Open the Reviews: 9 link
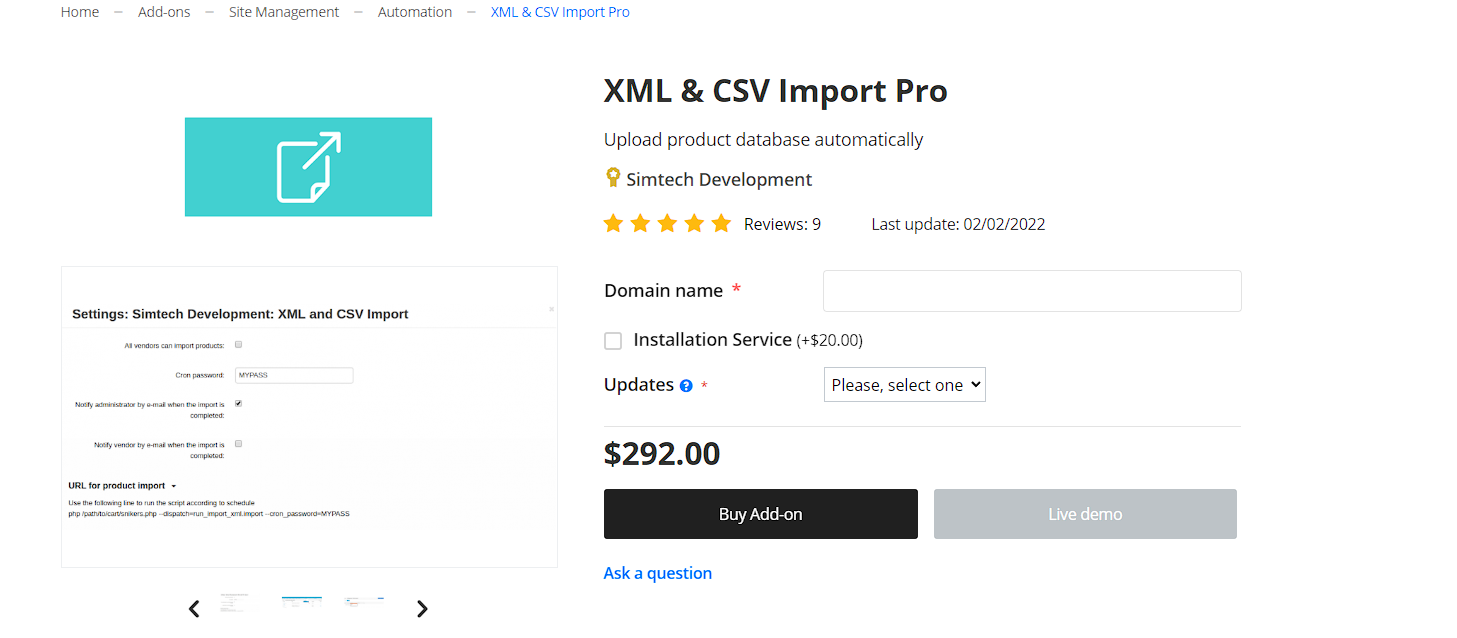 782,224
